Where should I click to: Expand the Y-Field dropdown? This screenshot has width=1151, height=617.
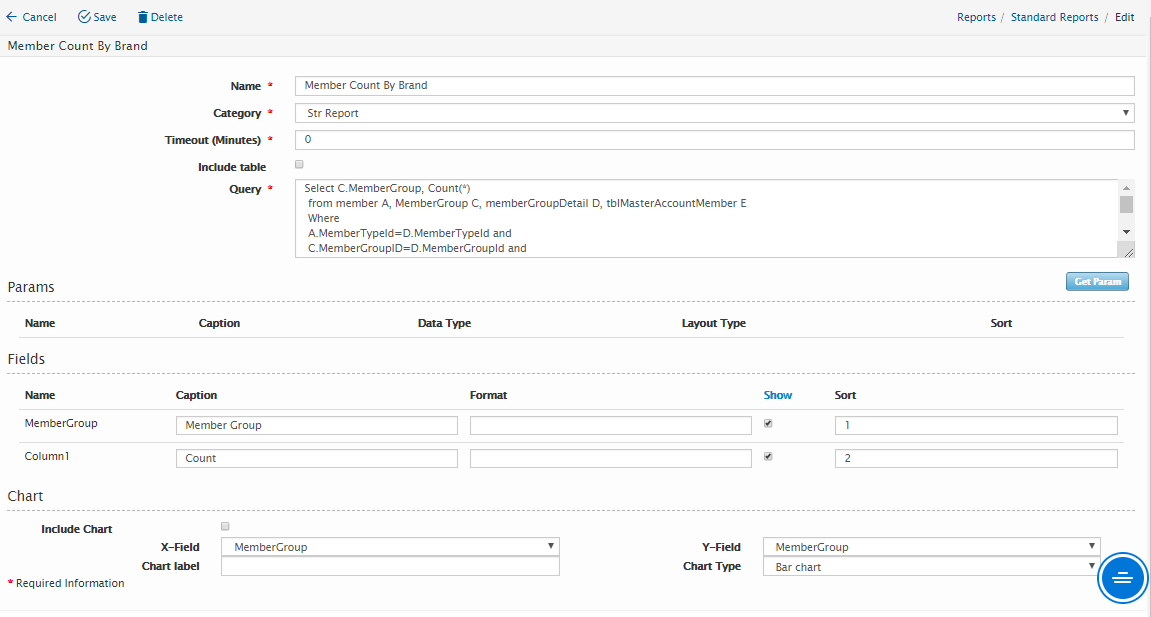(931, 547)
